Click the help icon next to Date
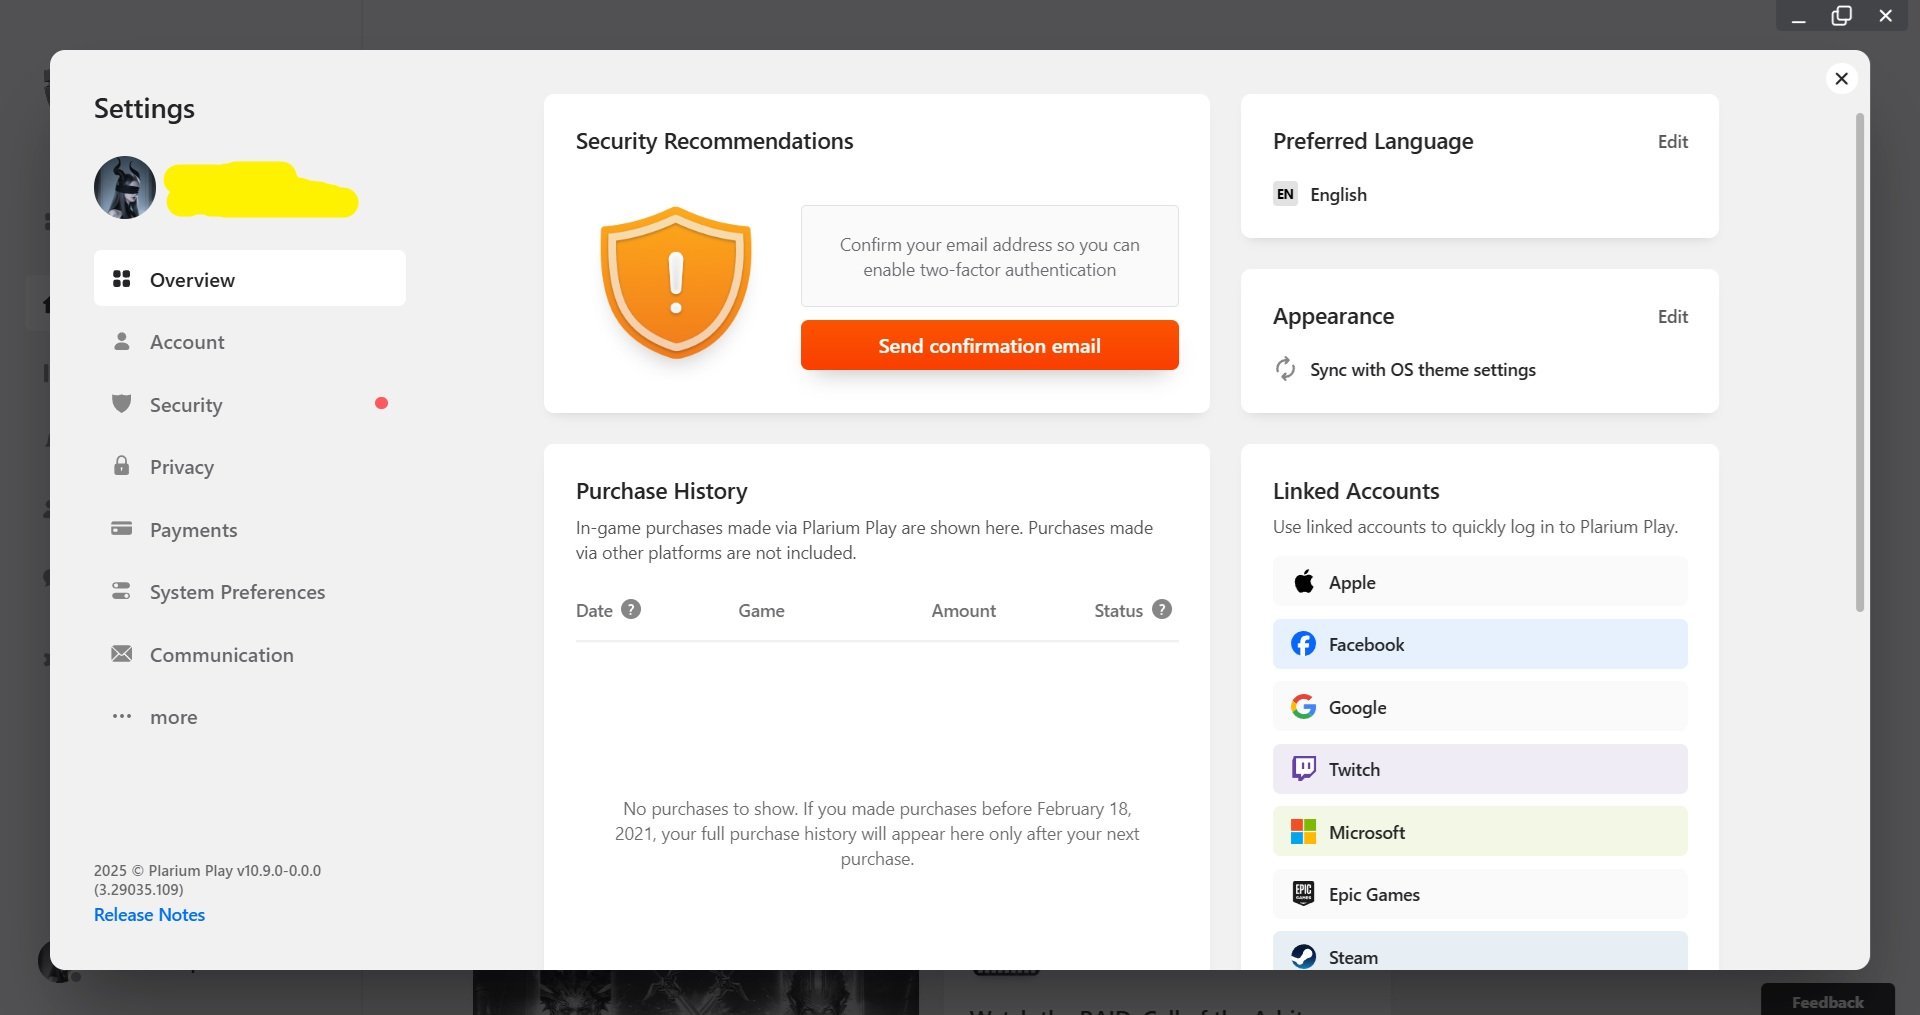 coord(631,610)
